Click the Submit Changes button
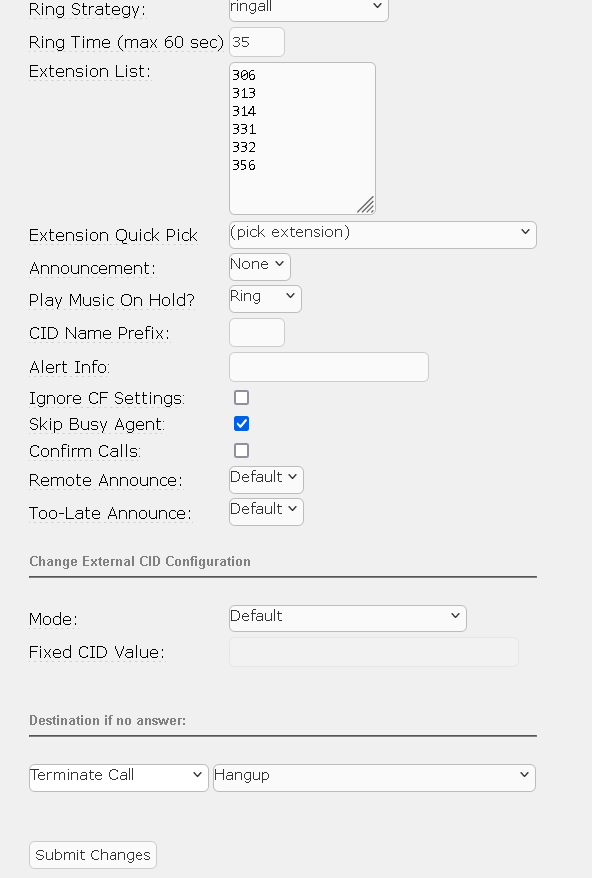Viewport: 592px width, 878px height. pyautogui.click(x=93, y=855)
